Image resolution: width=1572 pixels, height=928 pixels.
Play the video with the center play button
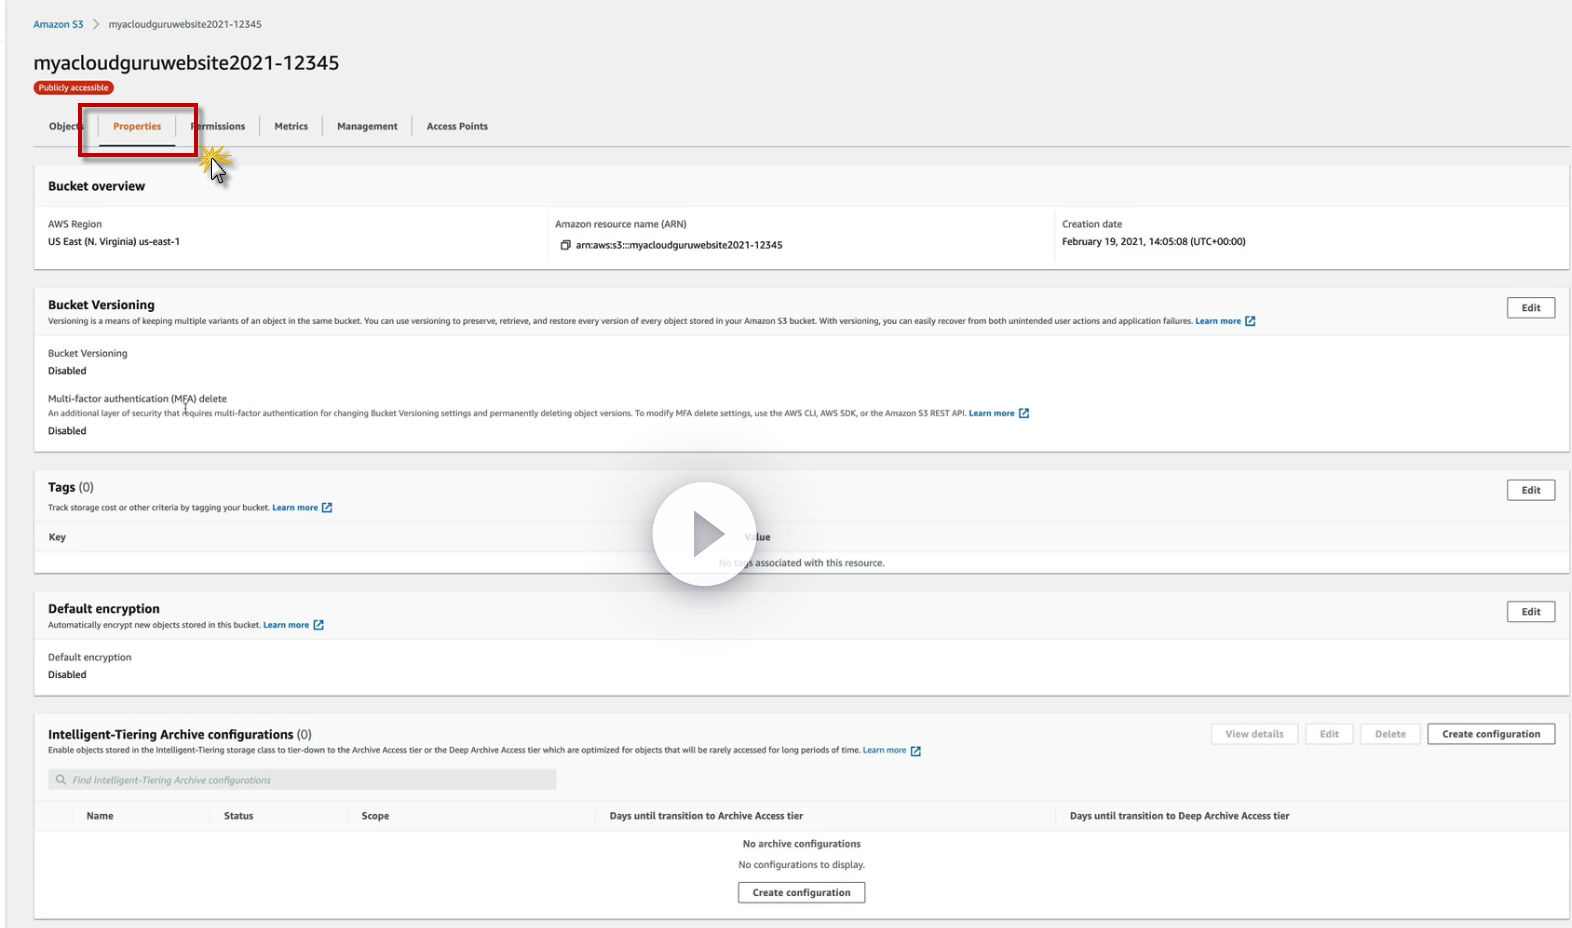(704, 534)
